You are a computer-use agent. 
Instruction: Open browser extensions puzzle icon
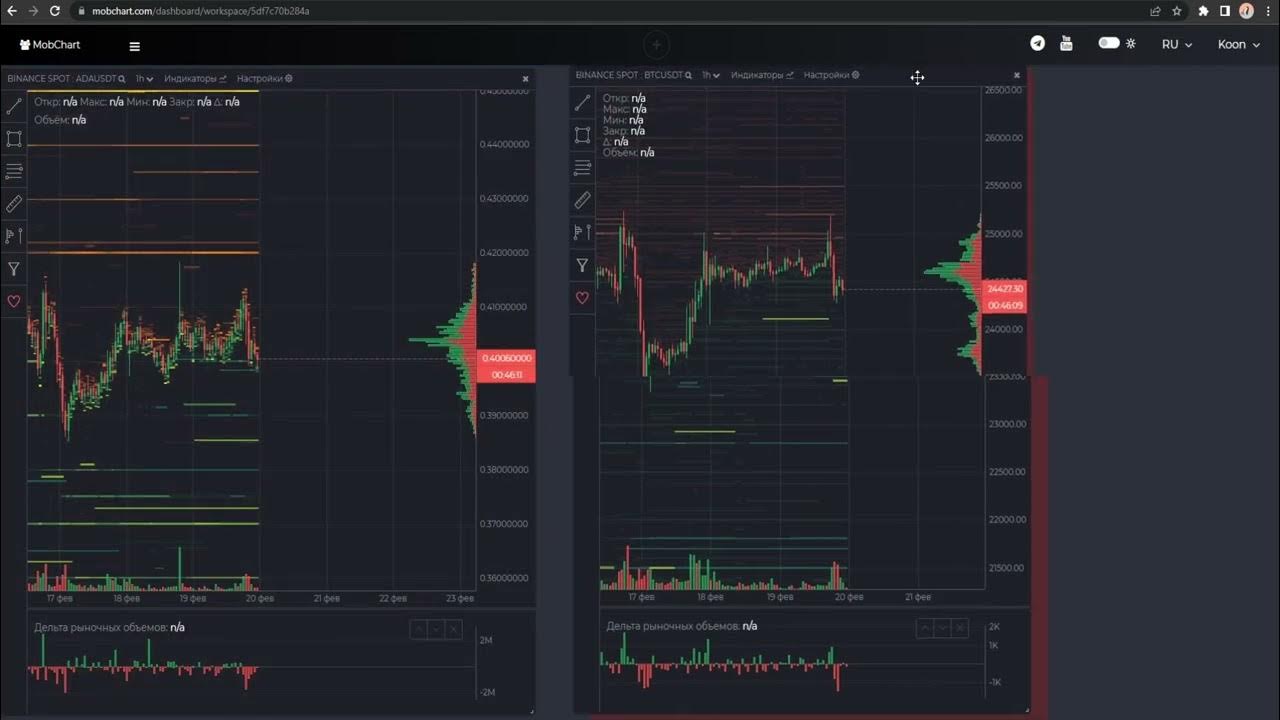1203,11
